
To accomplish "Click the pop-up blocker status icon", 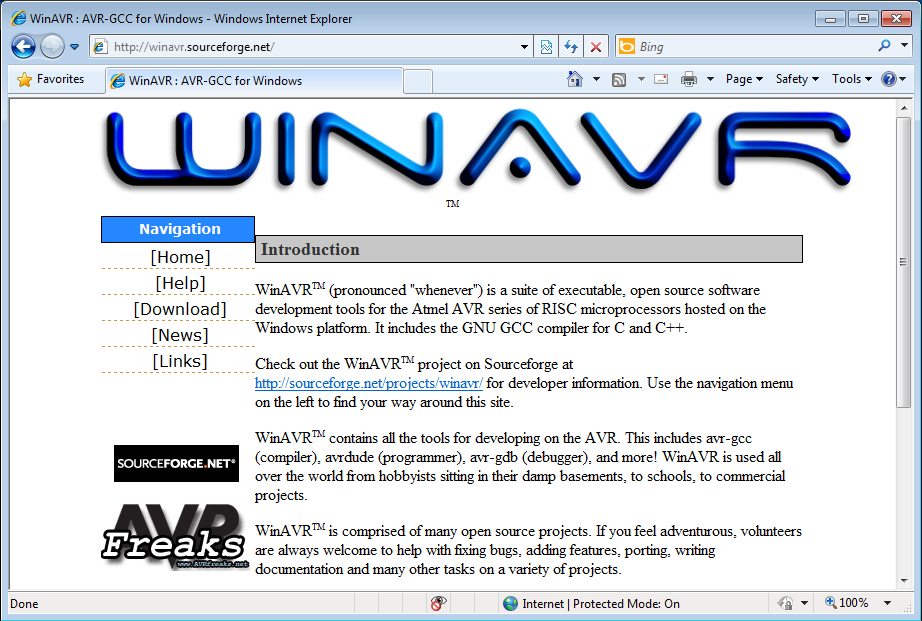I will (x=438, y=603).
